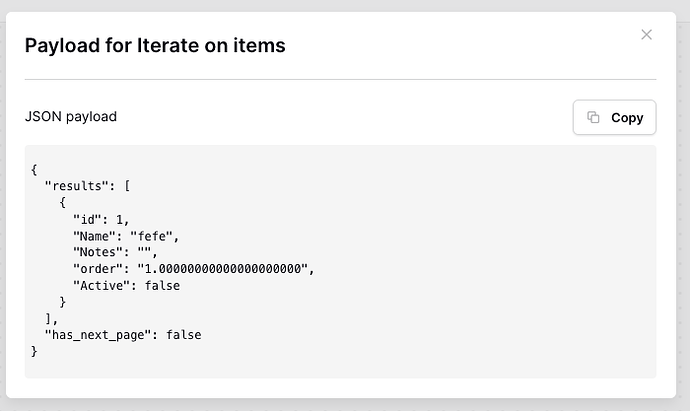The height and width of the screenshot is (411, 690).
Task: Click the "Name": "fefe" line
Action: pos(126,236)
